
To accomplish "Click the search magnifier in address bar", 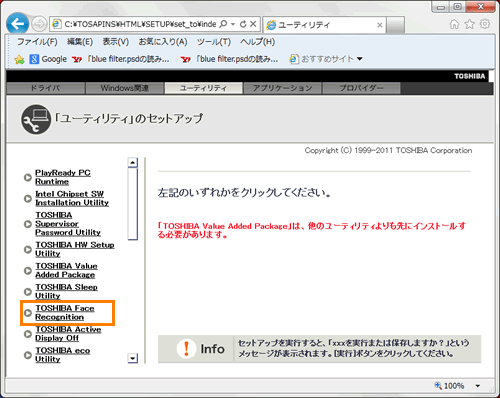I will pyautogui.click(x=223, y=24).
